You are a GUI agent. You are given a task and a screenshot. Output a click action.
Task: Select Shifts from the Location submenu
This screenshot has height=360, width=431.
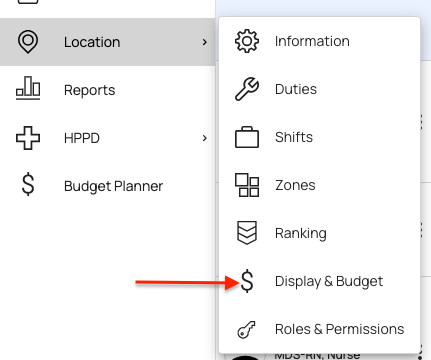pos(319,137)
